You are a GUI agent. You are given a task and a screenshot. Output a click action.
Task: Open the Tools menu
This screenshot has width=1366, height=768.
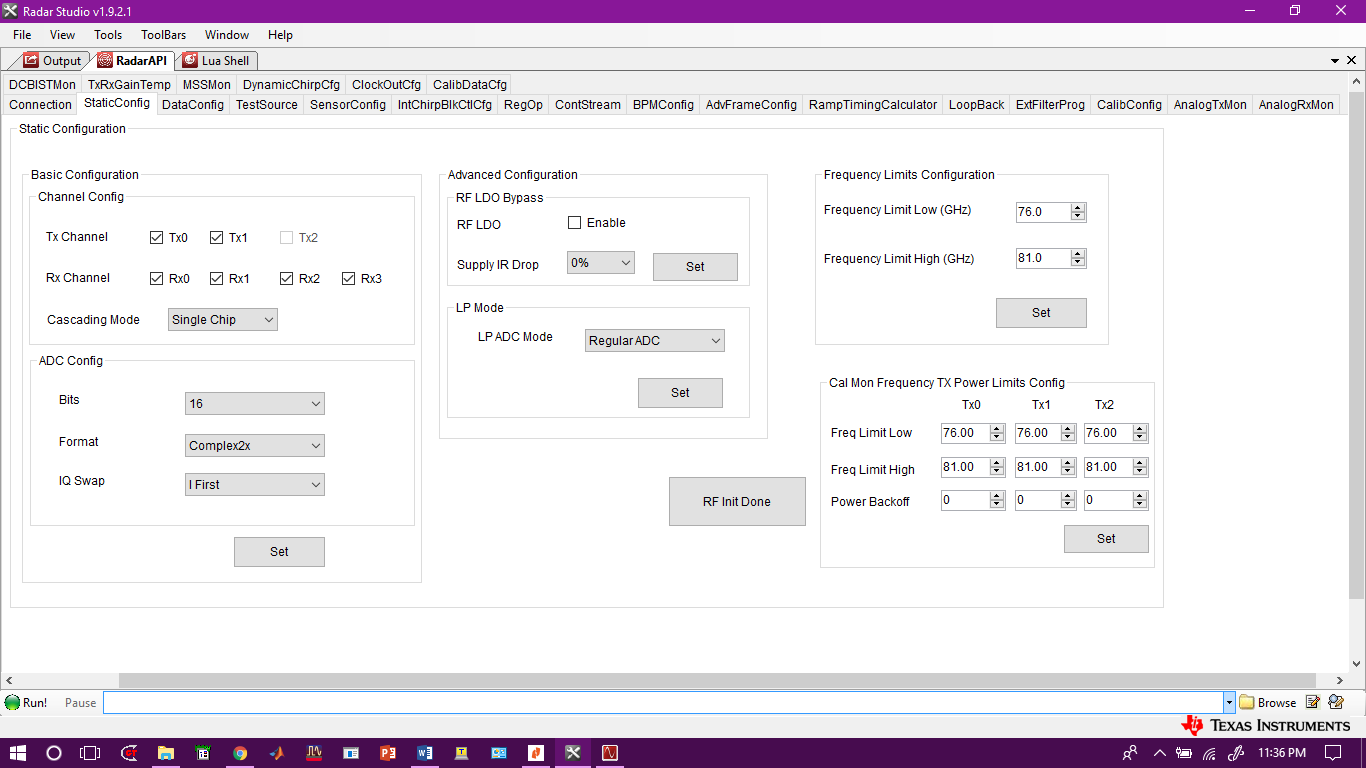(108, 35)
